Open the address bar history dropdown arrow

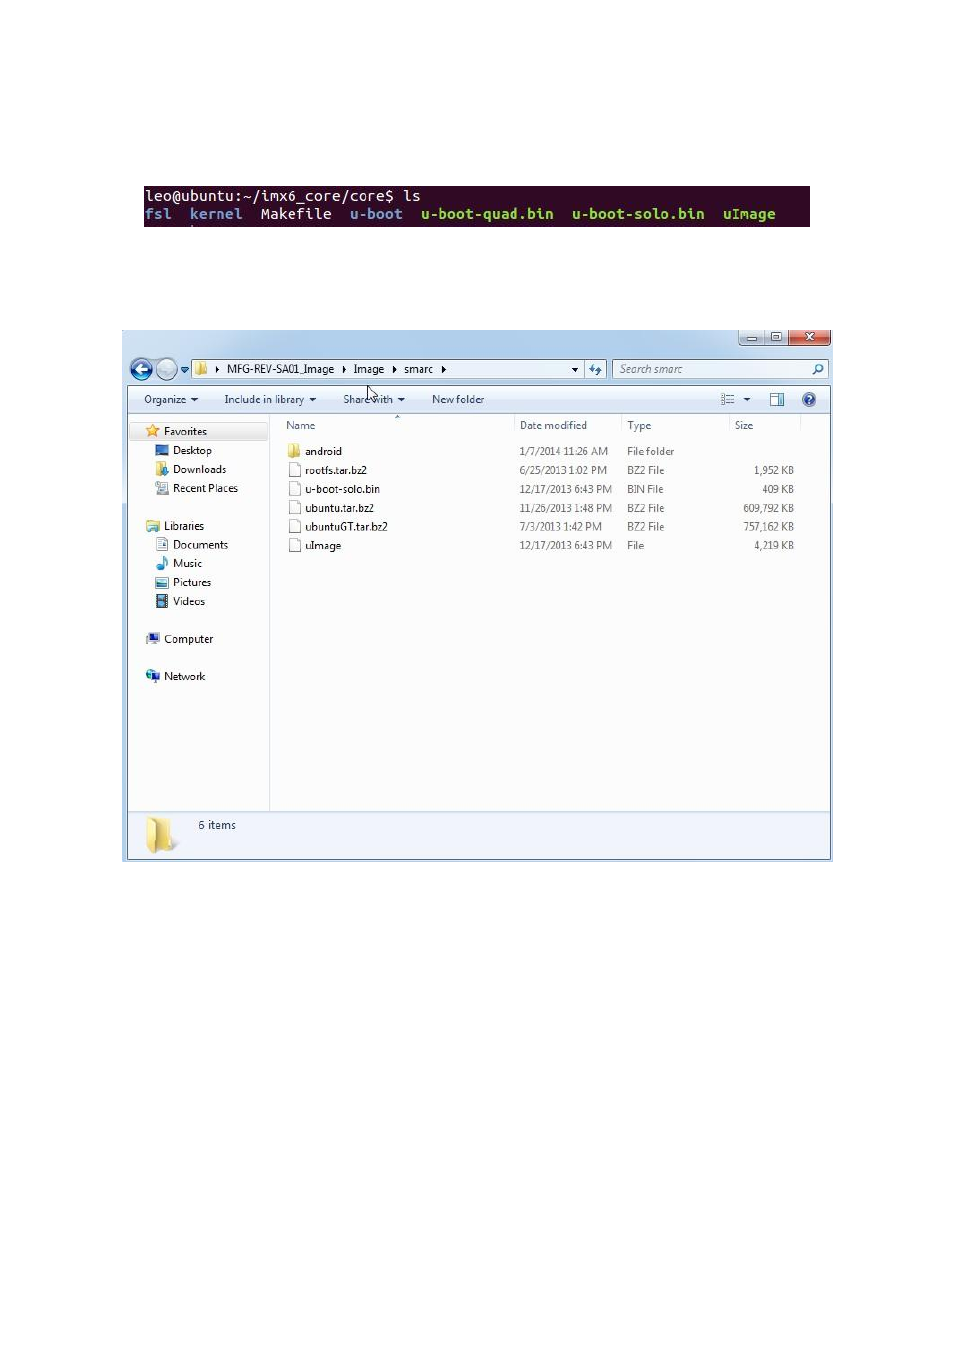[x=575, y=370]
